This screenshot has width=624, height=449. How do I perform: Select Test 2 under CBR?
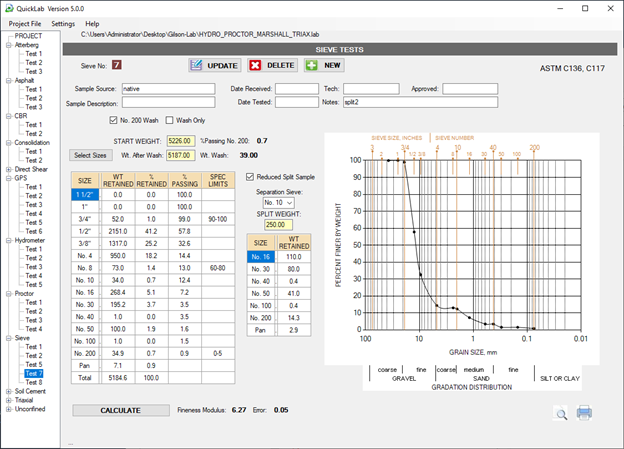tap(34, 134)
